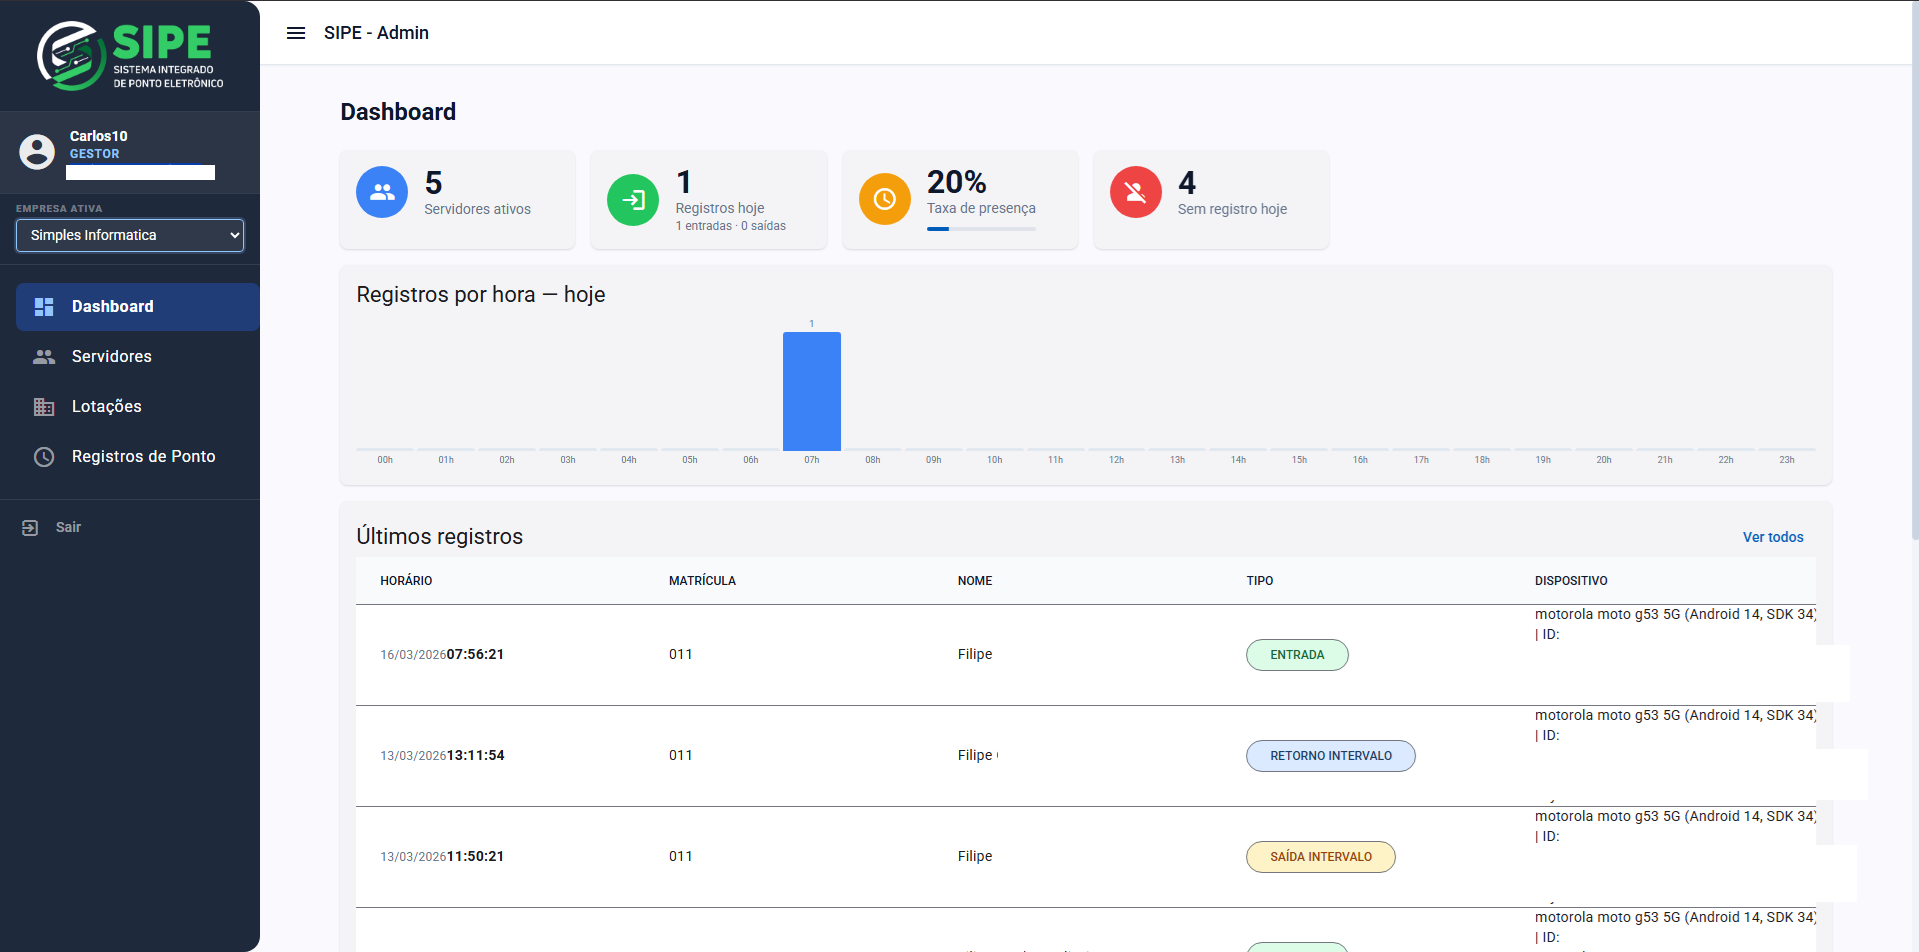Click the Taxa de presença progress bar

click(x=981, y=229)
